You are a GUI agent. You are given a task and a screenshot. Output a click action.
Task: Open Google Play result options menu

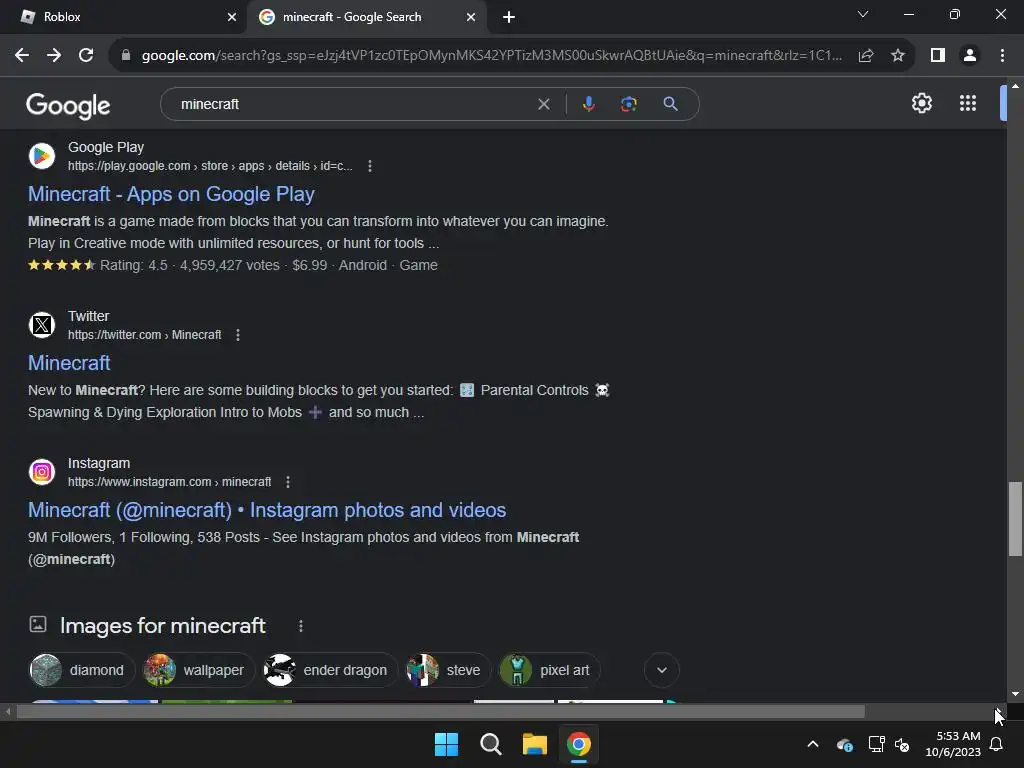(x=370, y=166)
